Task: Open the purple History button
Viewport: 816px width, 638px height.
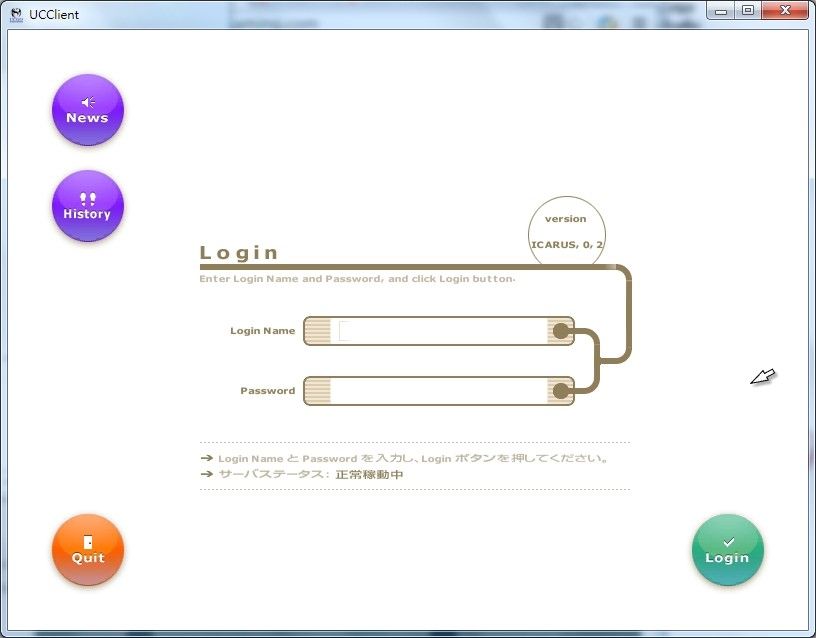Action: pos(88,206)
